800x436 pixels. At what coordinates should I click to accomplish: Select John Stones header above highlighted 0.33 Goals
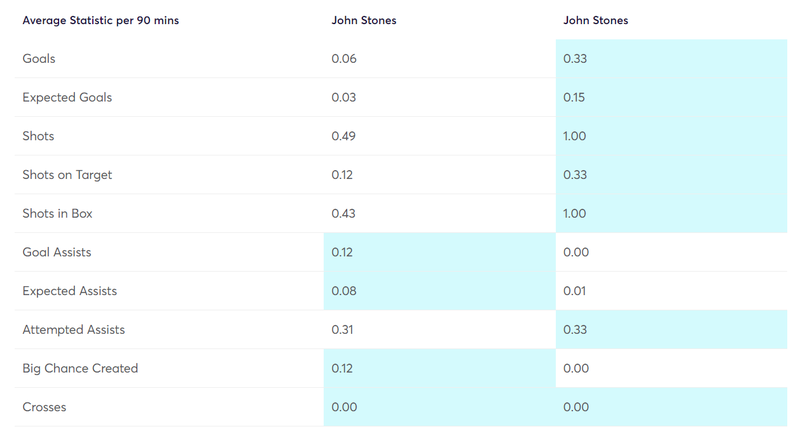click(x=595, y=20)
